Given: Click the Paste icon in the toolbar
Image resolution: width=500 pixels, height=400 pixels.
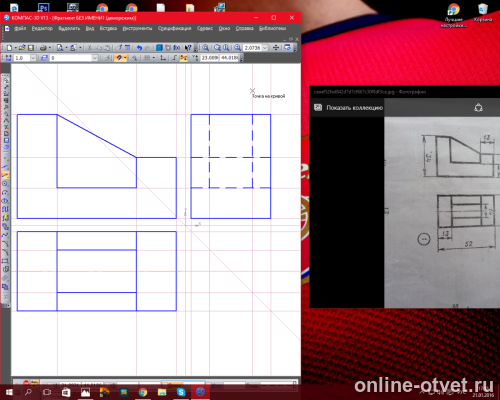Looking at the screenshot, I should [x=108, y=48].
